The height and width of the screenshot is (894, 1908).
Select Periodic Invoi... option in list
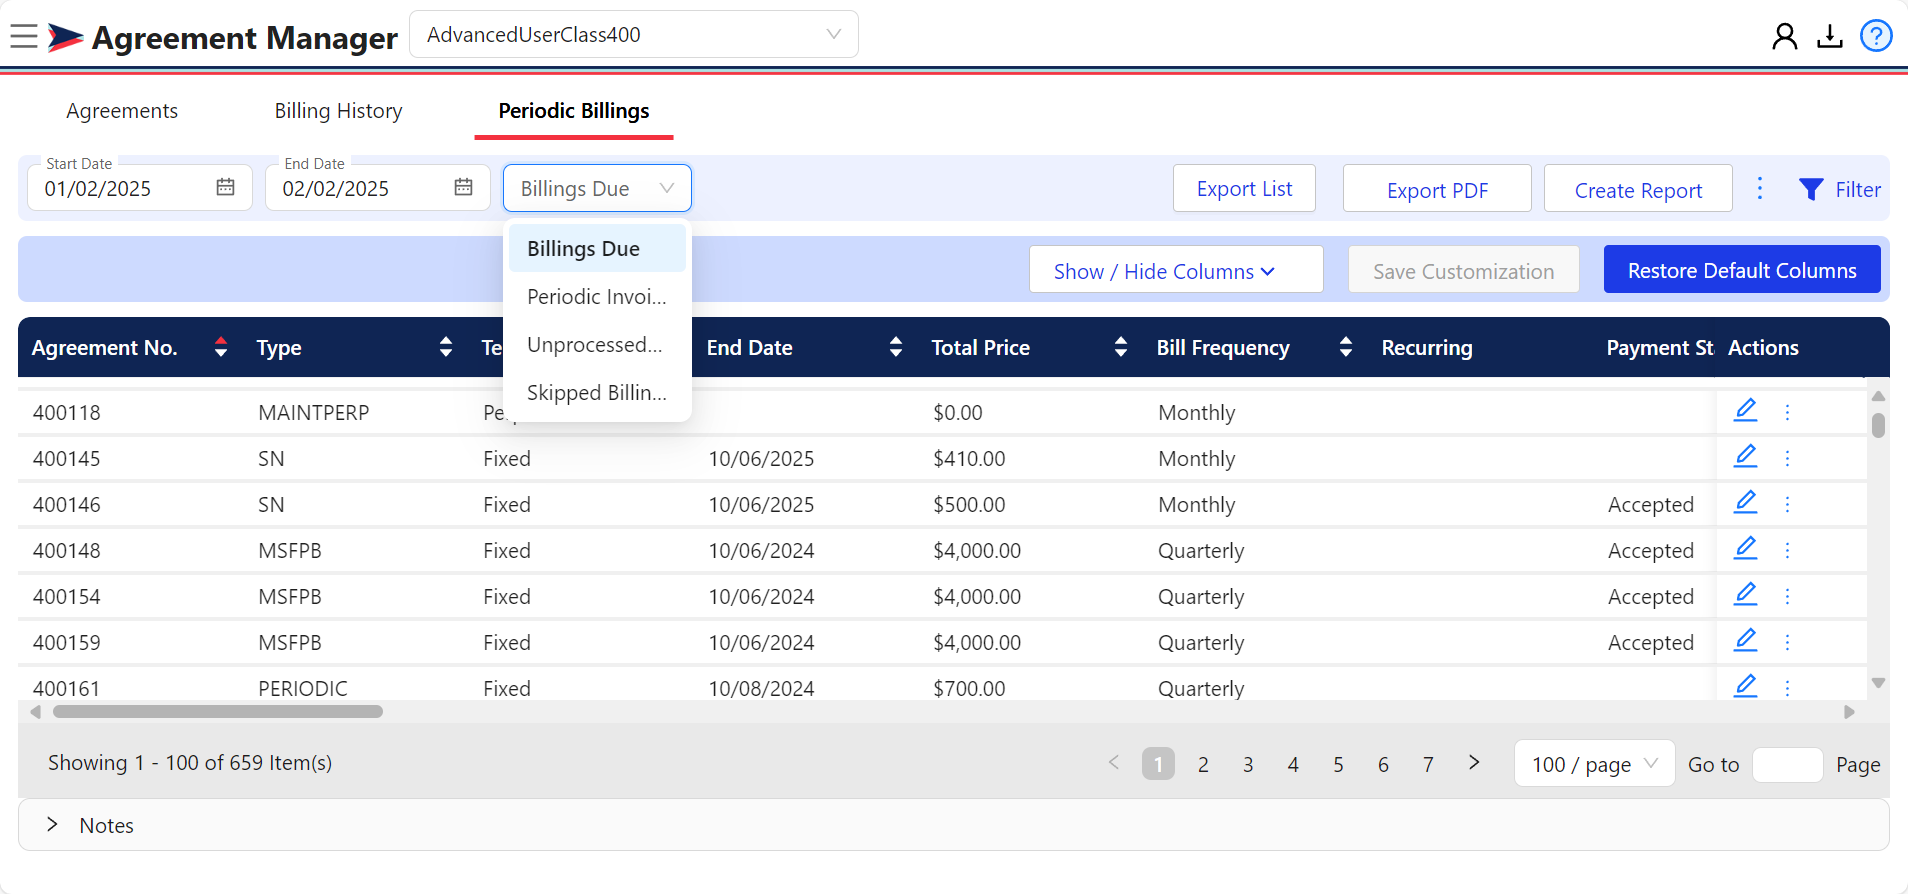pyautogui.click(x=597, y=296)
